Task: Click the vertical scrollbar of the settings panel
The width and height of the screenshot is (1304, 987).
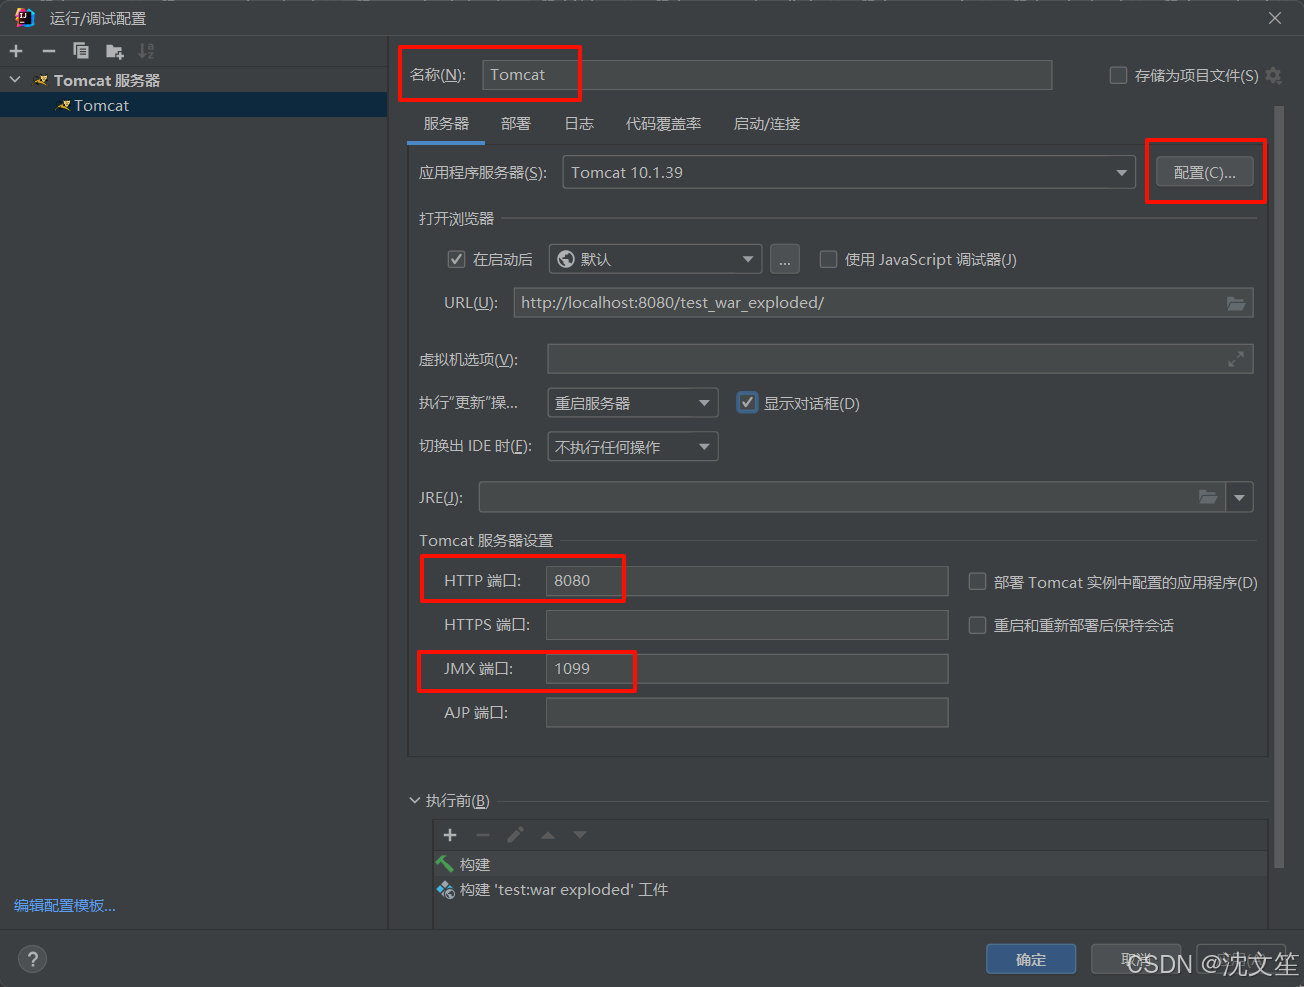Action: pos(1279,485)
